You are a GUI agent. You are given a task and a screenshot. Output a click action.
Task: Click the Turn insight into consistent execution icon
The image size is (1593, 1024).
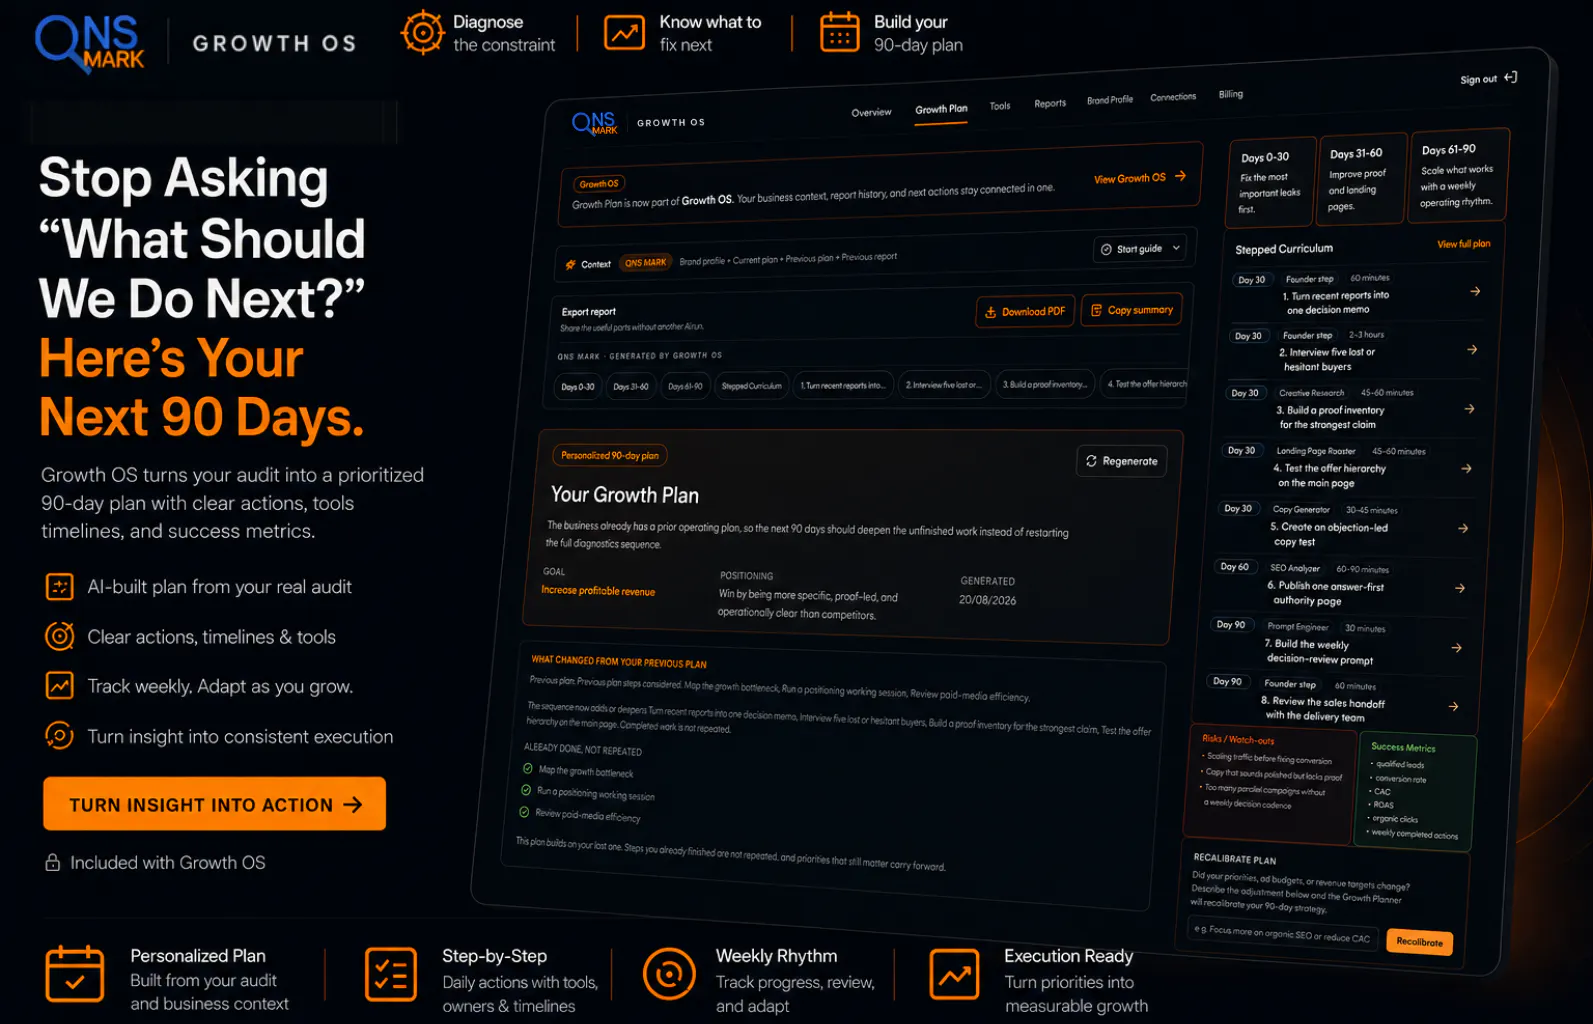click(60, 736)
